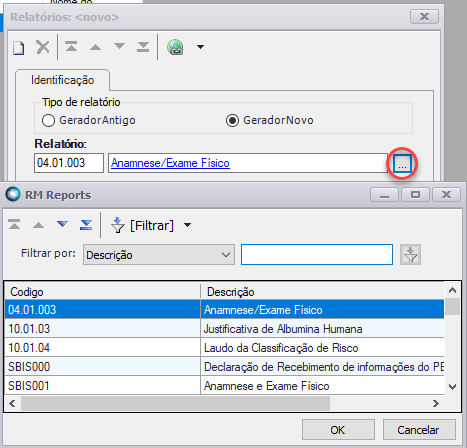Image resolution: width=467 pixels, height=448 pixels.
Task: Close the RM Reports window
Action: [446, 194]
